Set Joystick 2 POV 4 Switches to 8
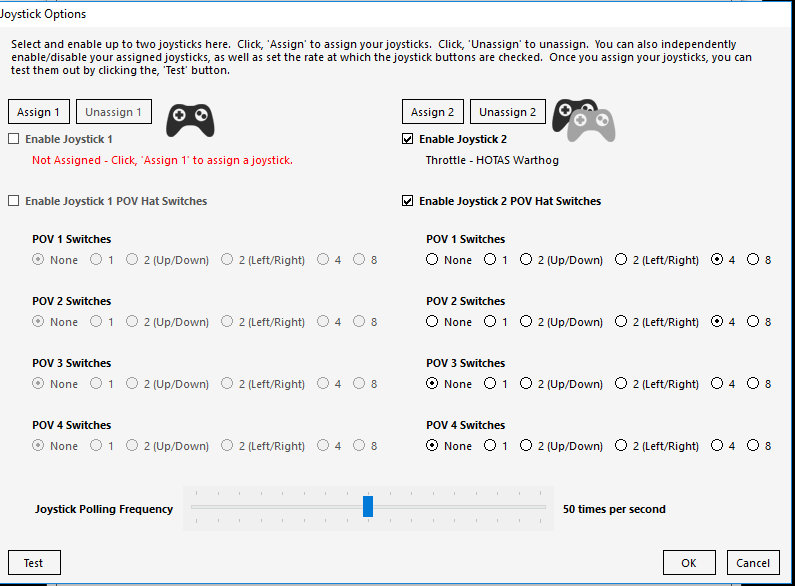 [x=753, y=446]
